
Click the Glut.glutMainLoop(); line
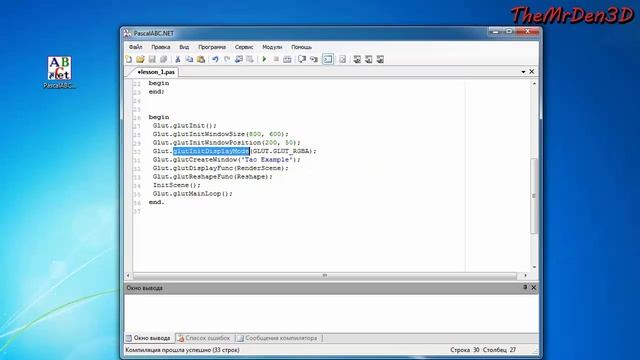(192, 194)
